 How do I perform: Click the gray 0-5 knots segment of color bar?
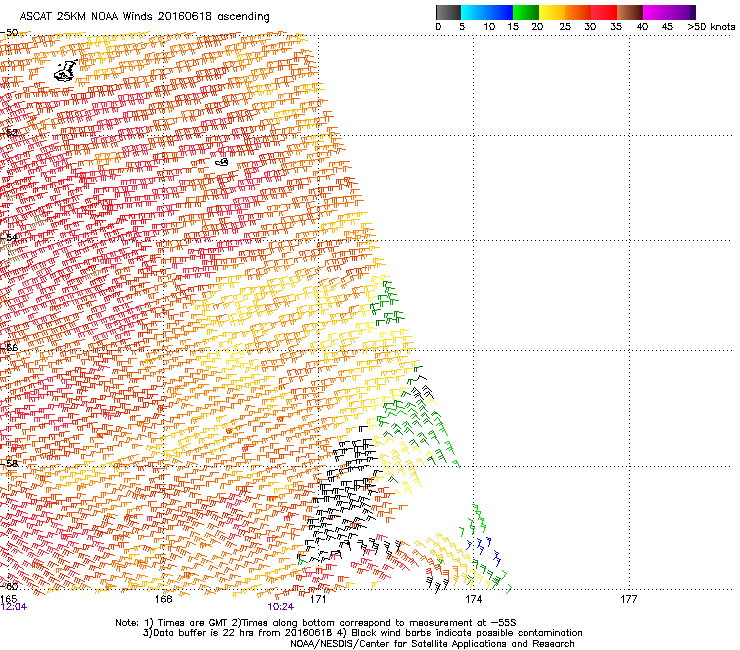click(448, 12)
